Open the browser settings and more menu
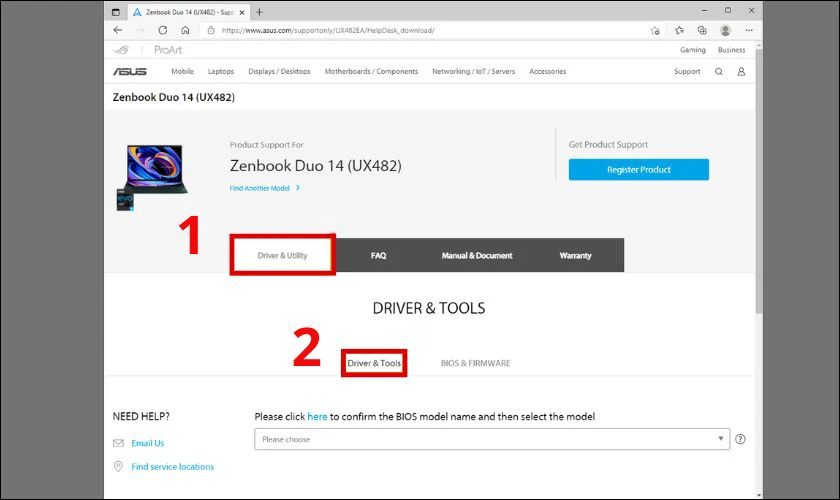Image resolution: width=840 pixels, height=500 pixels. pyautogui.click(x=749, y=31)
